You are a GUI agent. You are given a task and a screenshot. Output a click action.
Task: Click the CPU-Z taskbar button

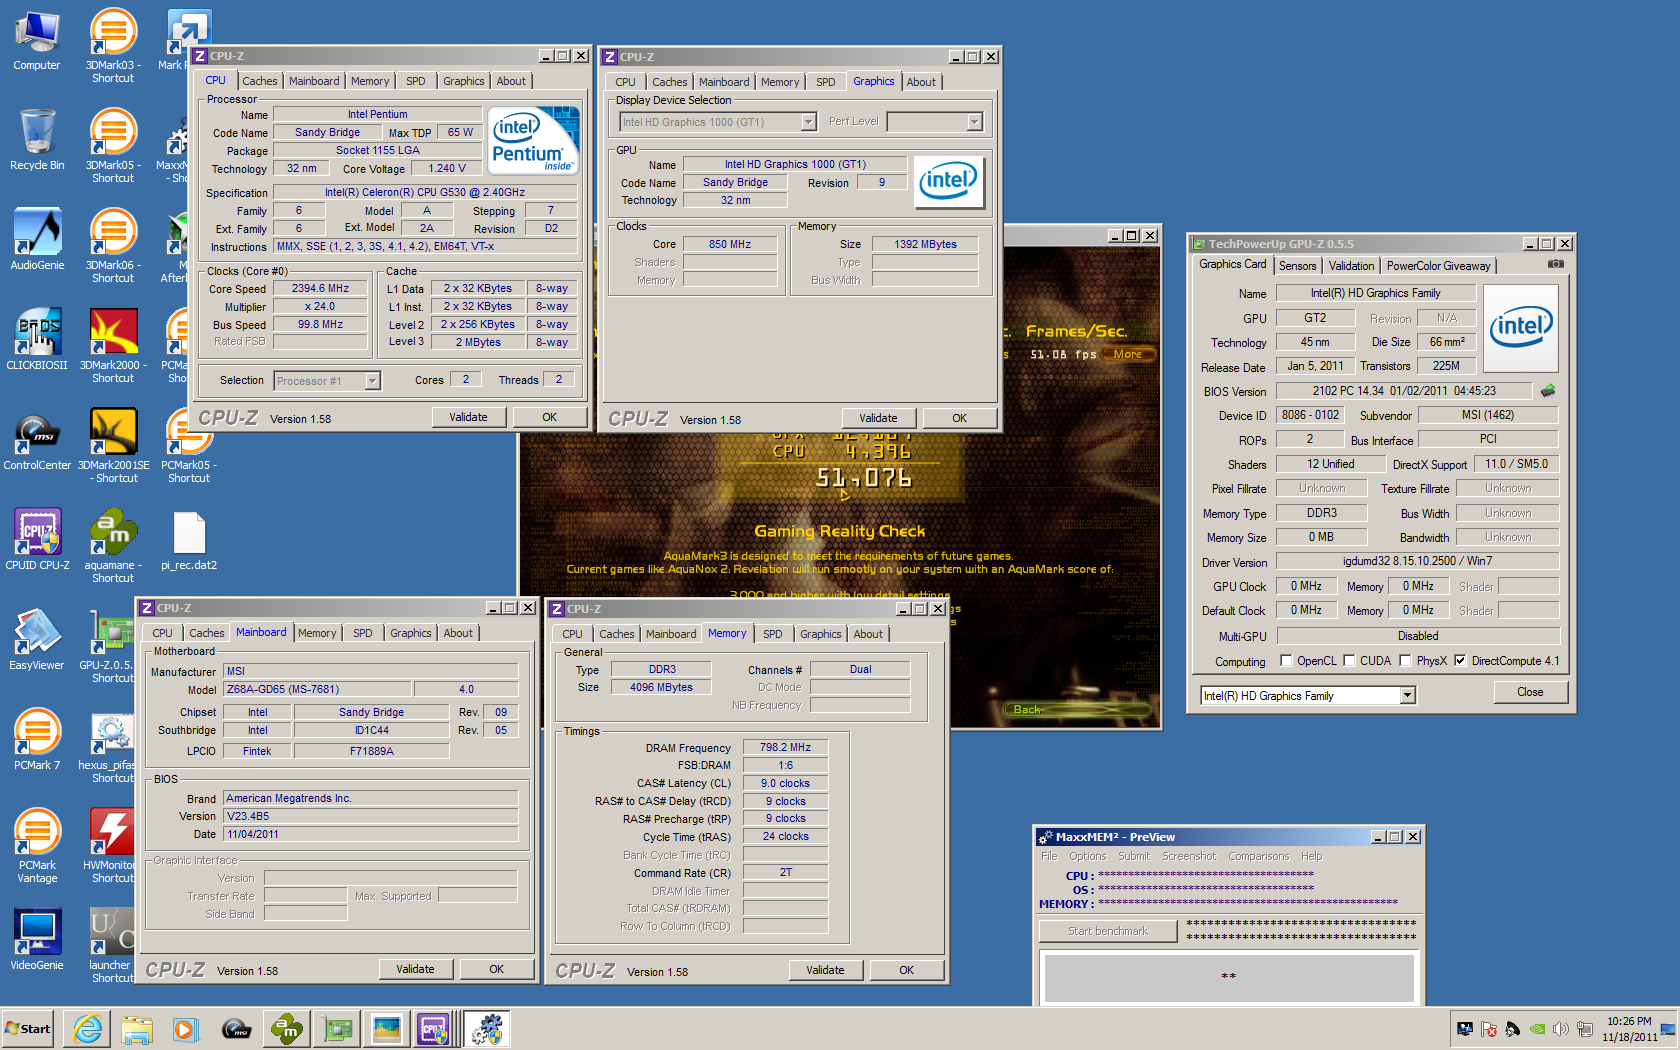click(434, 1029)
